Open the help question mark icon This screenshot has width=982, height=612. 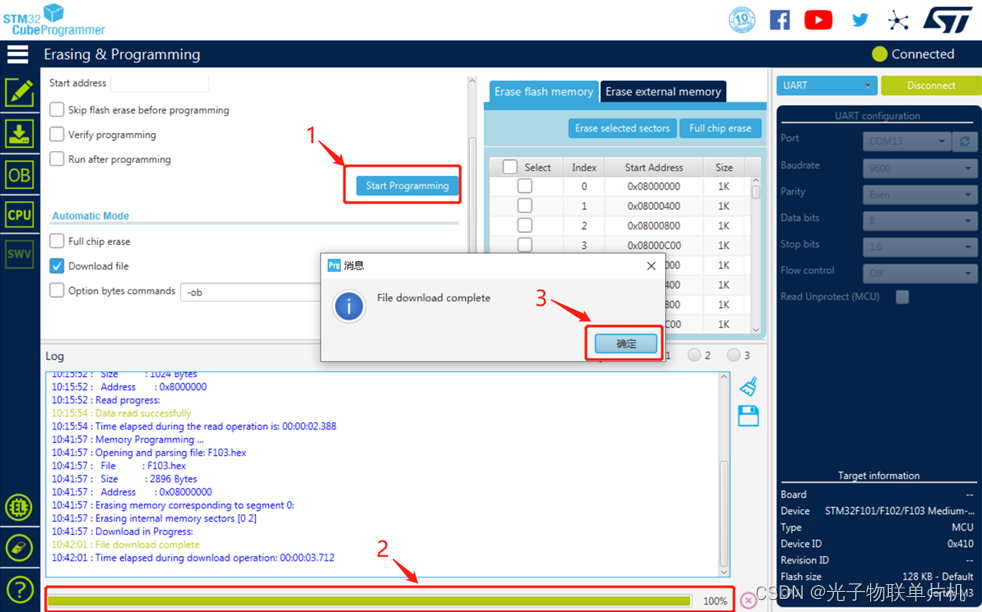click(x=19, y=589)
